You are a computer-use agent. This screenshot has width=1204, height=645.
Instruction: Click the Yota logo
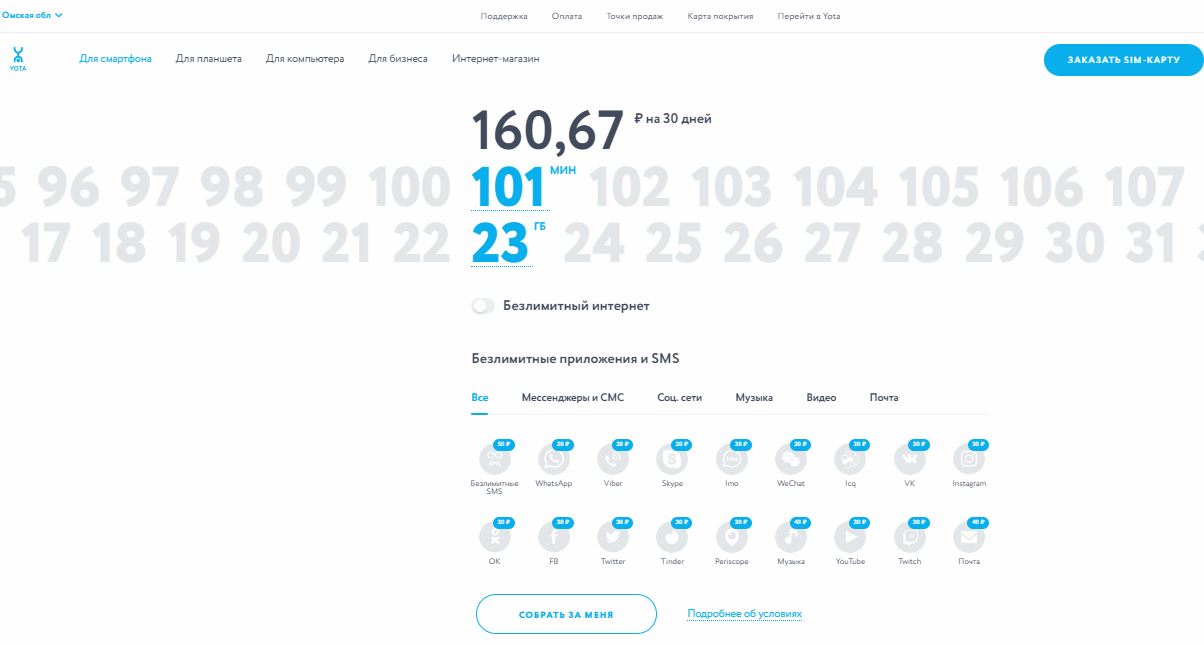click(18, 59)
